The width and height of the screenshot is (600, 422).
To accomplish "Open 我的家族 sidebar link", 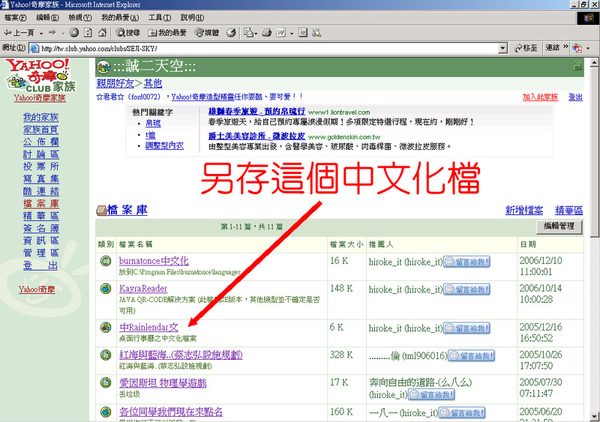I will point(41,117).
